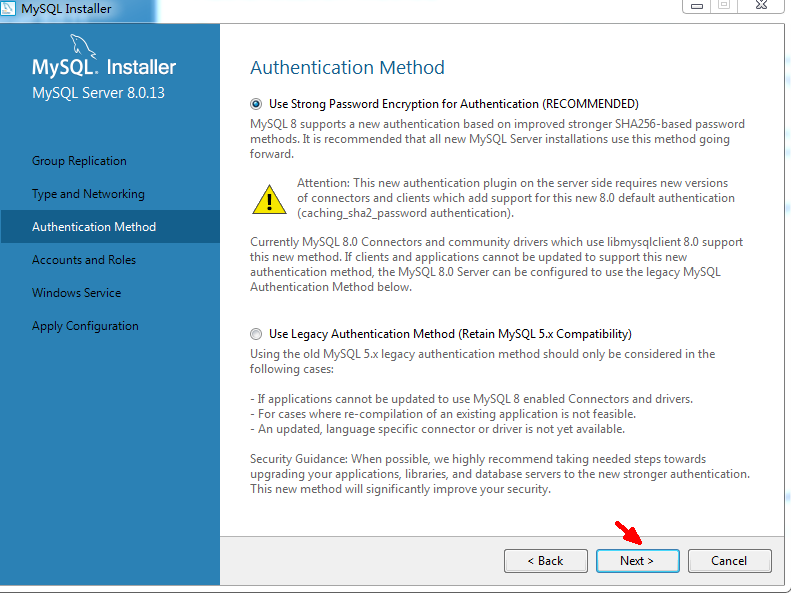The width and height of the screenshot is (791, 593).
Task: Click the 'Security Guidance' paragraph
Action: [500, 474]
